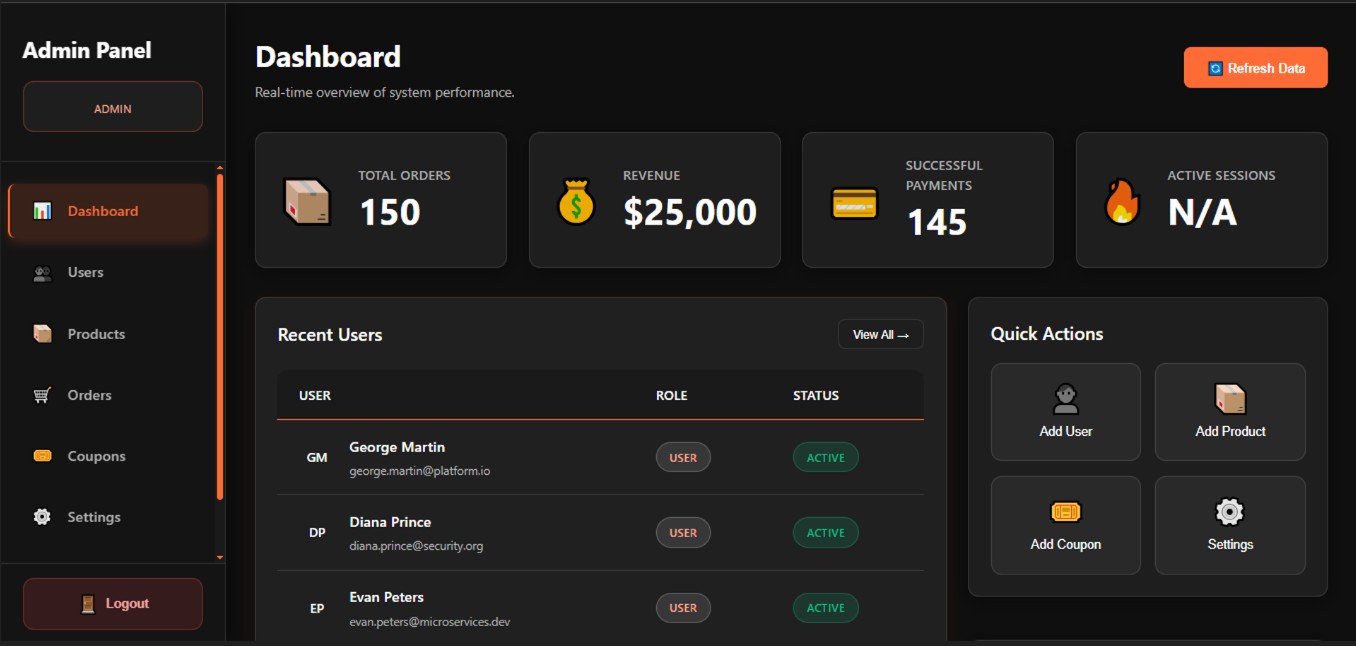Click the Settings gear icon in sidebar
The height and width of the screenshot is (646, 1356).
pyautogui.click(x=42, y=517)
